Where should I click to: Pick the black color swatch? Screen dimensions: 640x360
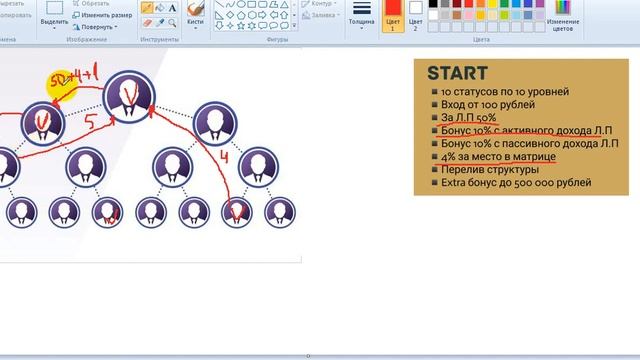[x=433, y=4]
